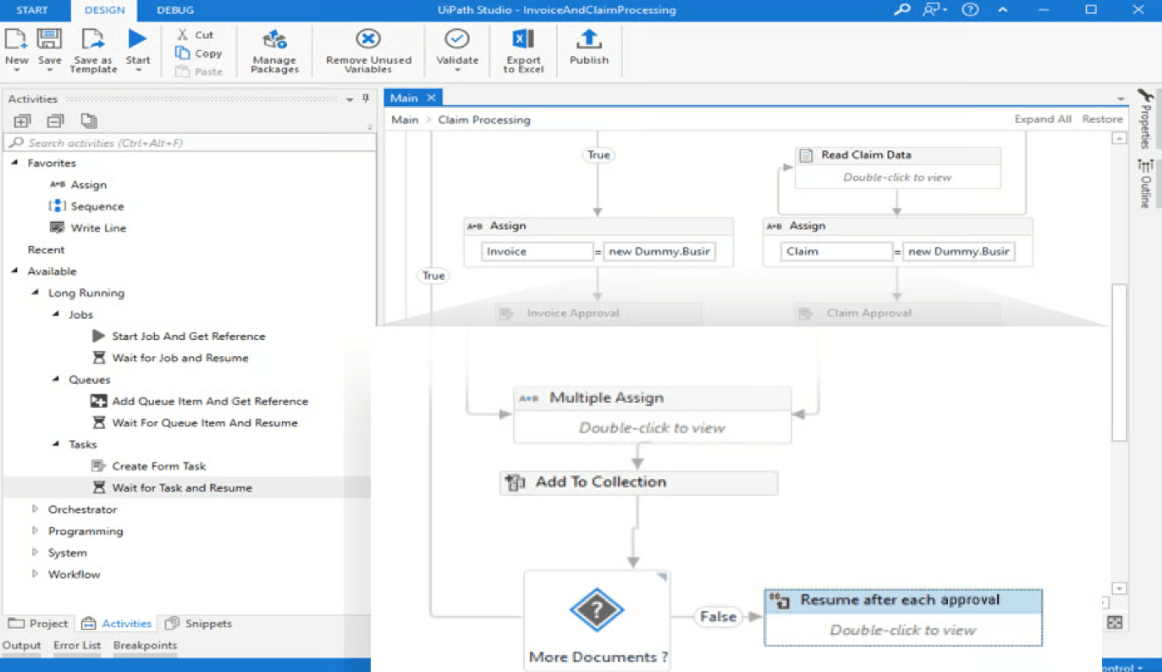Click Save as Template icon
This screenshot has width=1162, height=672.
[93, 40]
